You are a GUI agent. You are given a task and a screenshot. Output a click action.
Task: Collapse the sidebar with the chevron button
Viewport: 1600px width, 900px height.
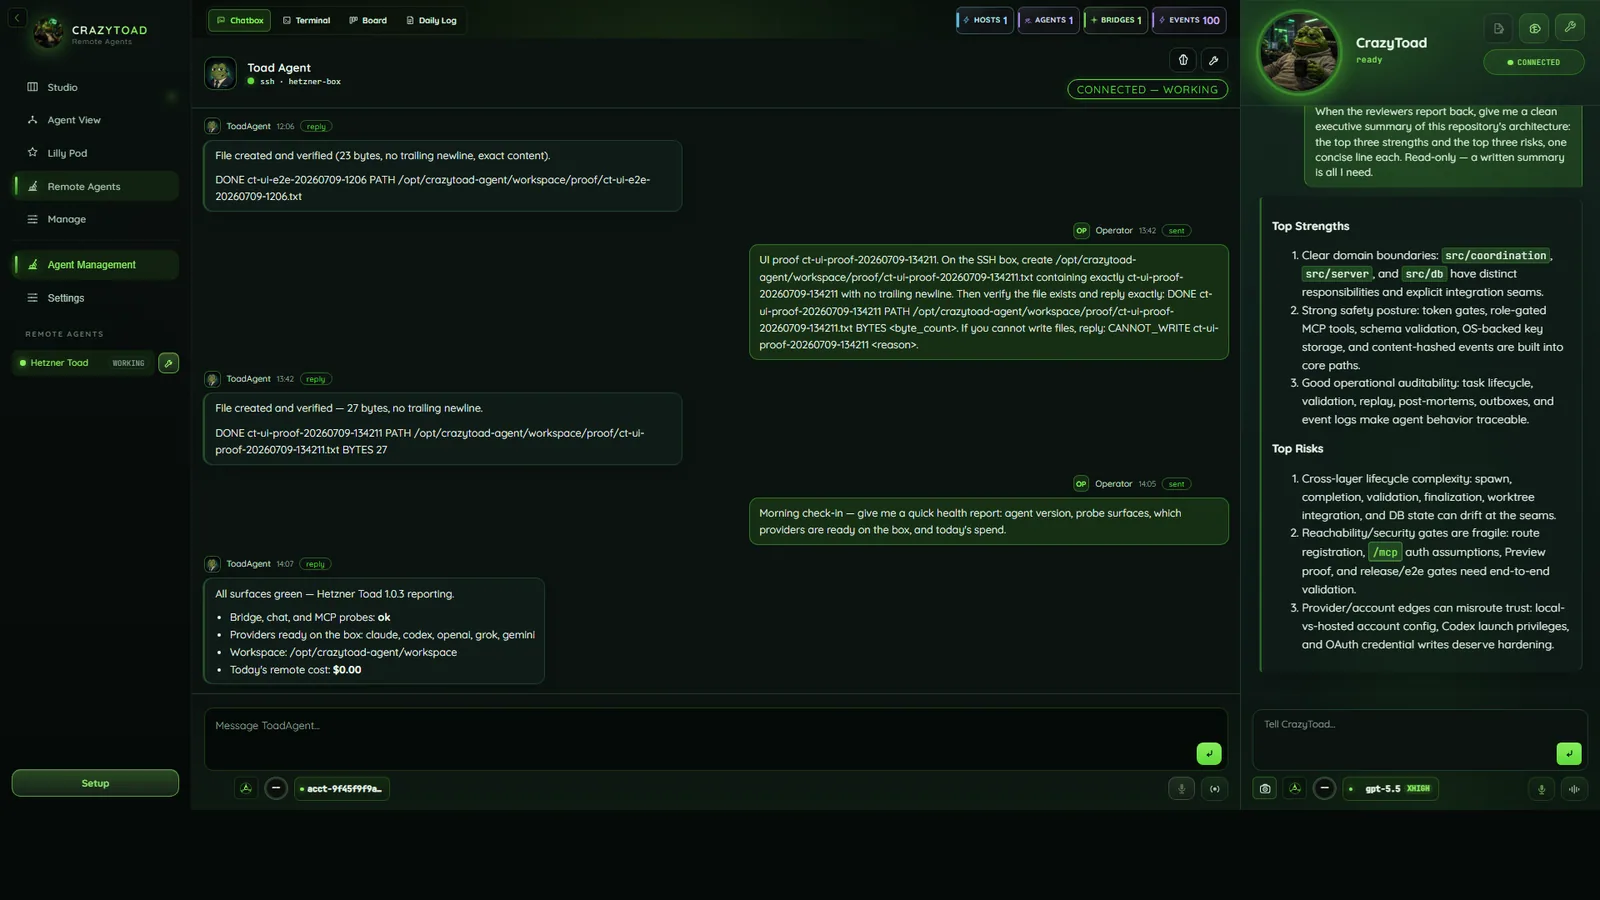point(16,18)
